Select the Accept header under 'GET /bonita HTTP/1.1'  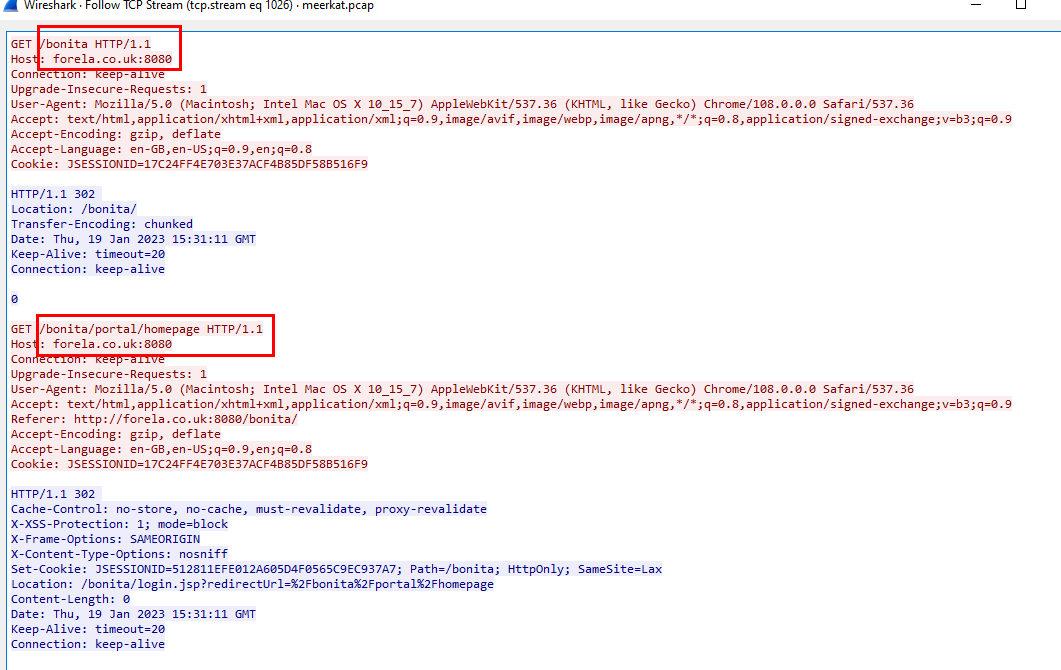pos(511,118)
